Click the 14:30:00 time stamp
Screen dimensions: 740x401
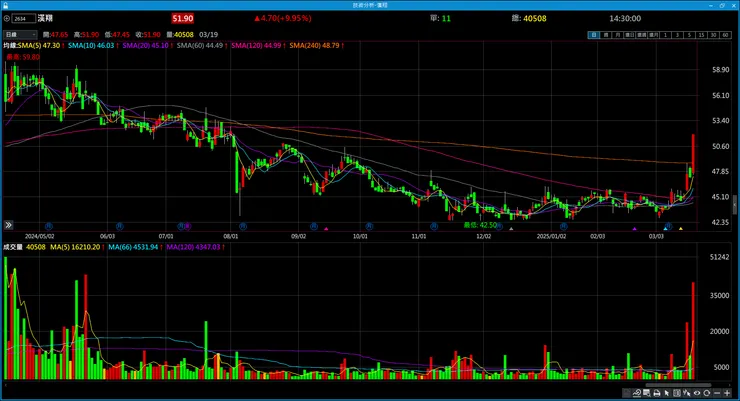click(625, 18)
